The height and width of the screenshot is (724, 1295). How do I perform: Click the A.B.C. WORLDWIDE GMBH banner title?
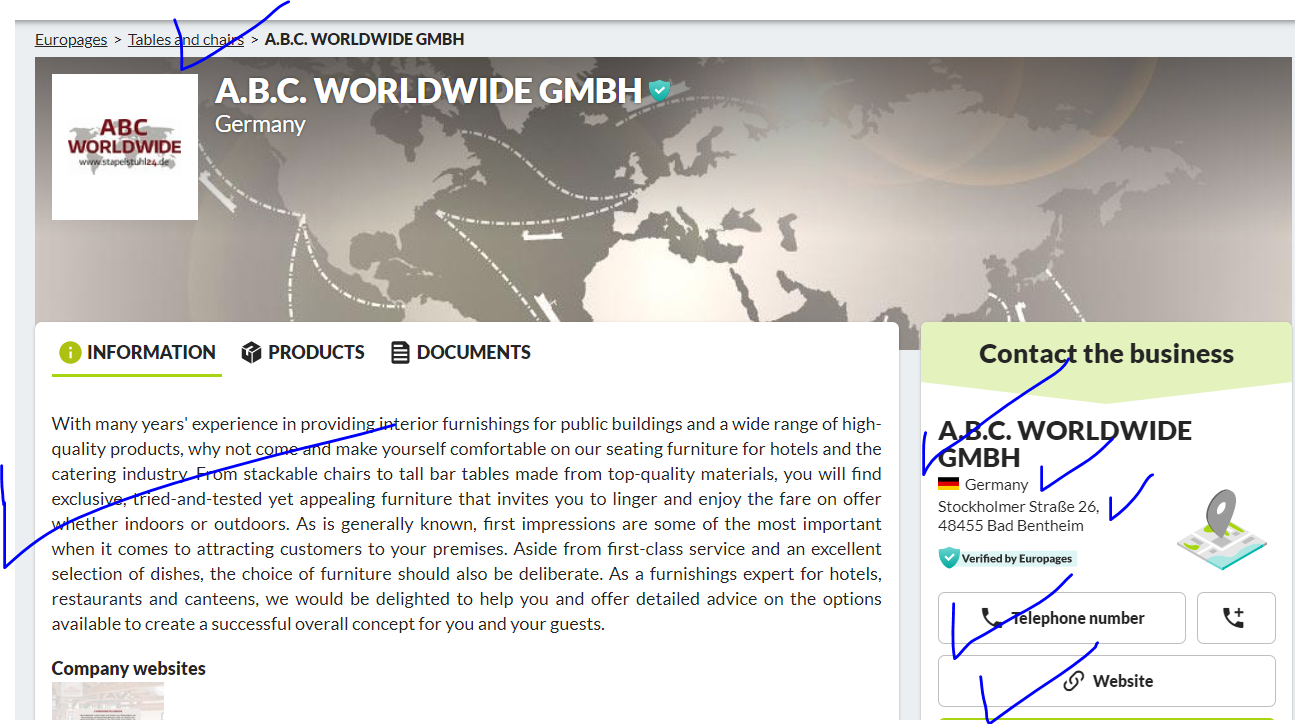[x=428, y=91]
